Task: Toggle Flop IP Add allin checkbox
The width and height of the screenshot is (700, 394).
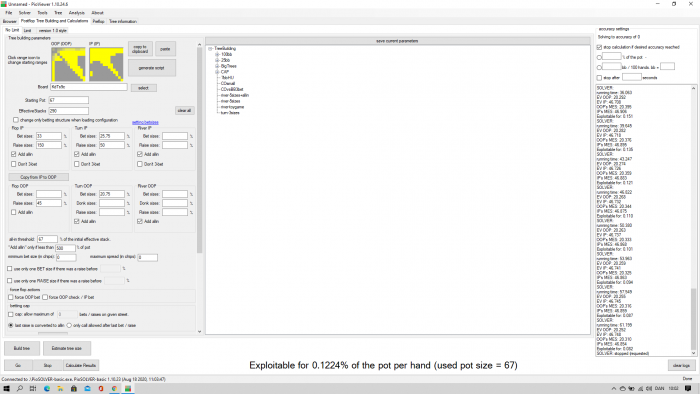Action: [13, 154]
